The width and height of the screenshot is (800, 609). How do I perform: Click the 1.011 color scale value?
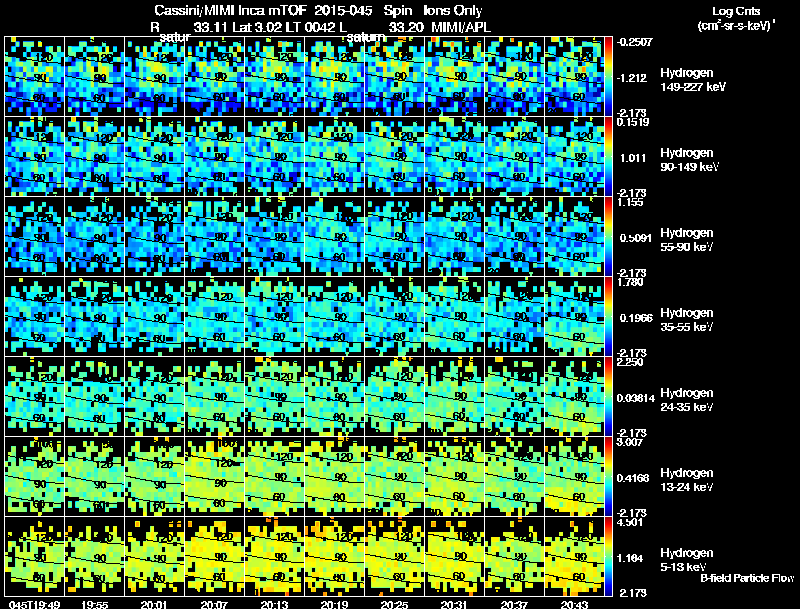tap(633, 158)
